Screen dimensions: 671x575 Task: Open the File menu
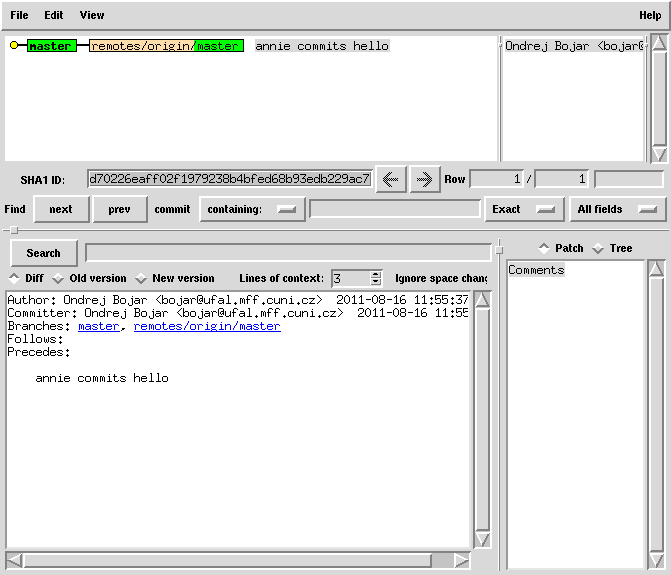(19, 15)
